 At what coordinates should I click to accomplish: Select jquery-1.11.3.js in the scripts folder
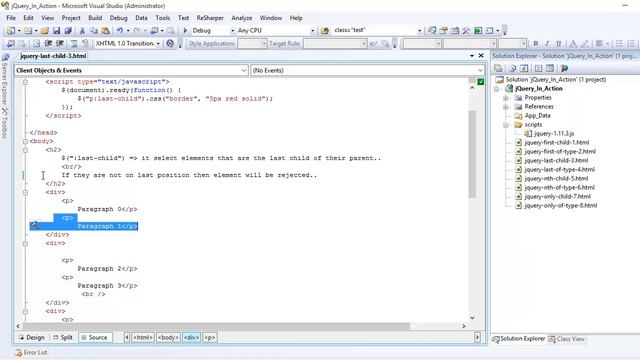[553, 133]
